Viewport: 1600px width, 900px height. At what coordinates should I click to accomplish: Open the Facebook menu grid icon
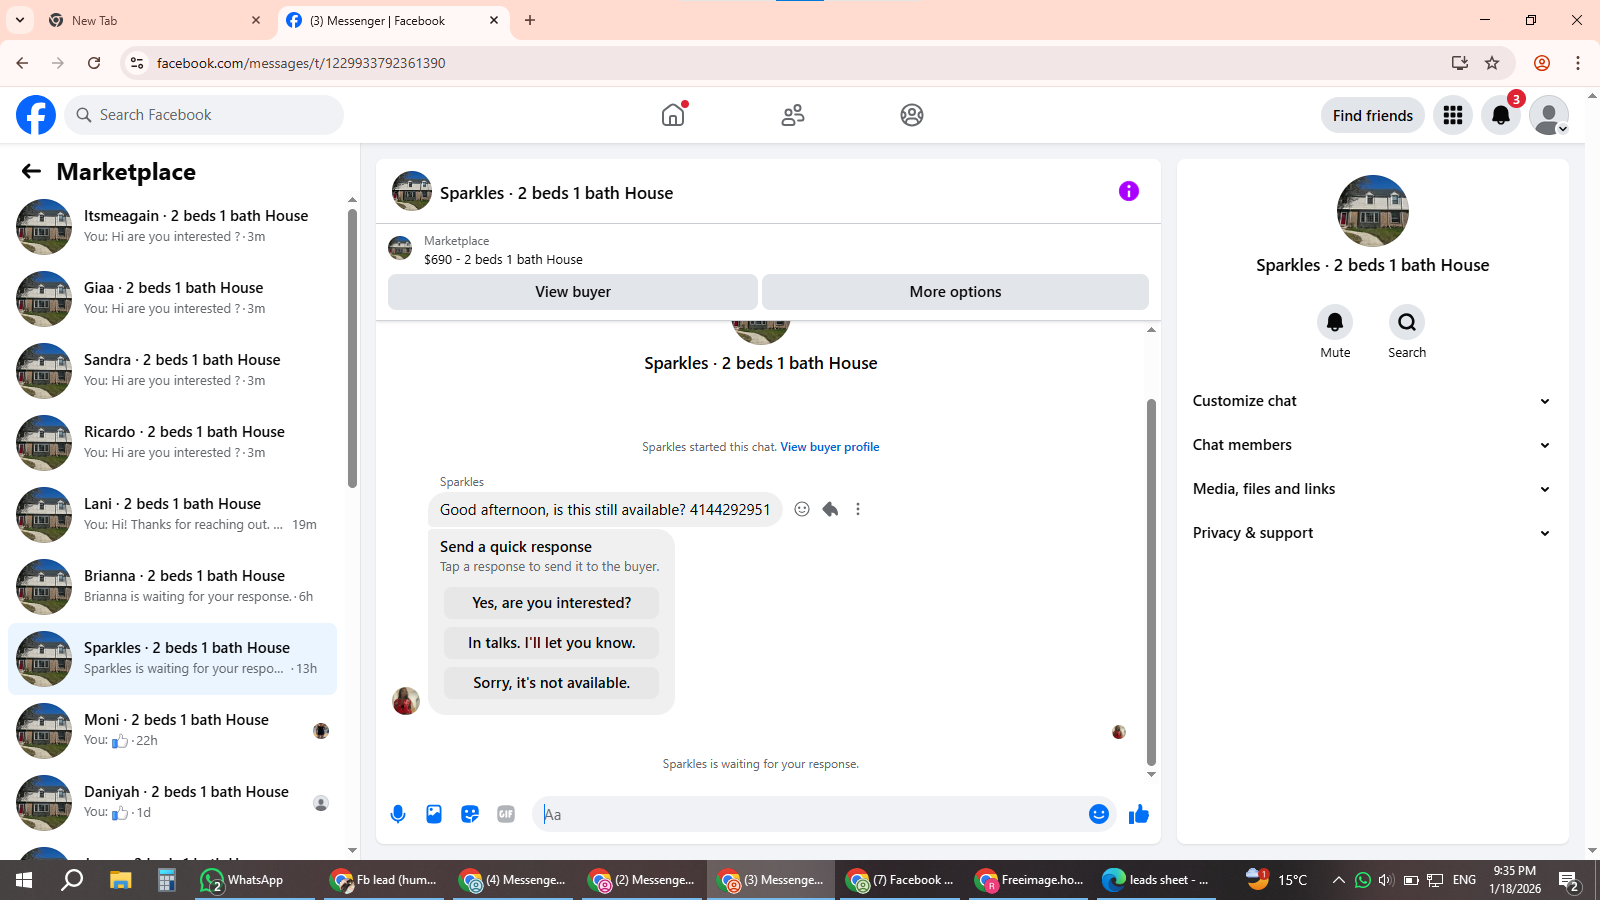coord(1453,115)
